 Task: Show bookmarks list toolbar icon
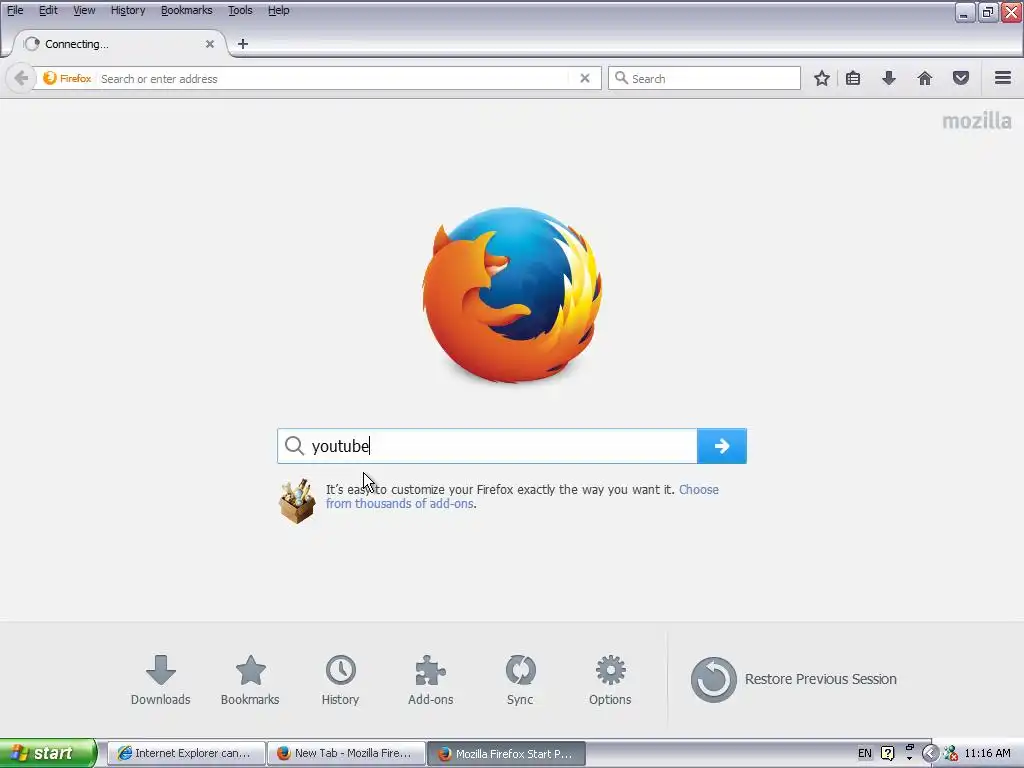click(x=853, y=78)
